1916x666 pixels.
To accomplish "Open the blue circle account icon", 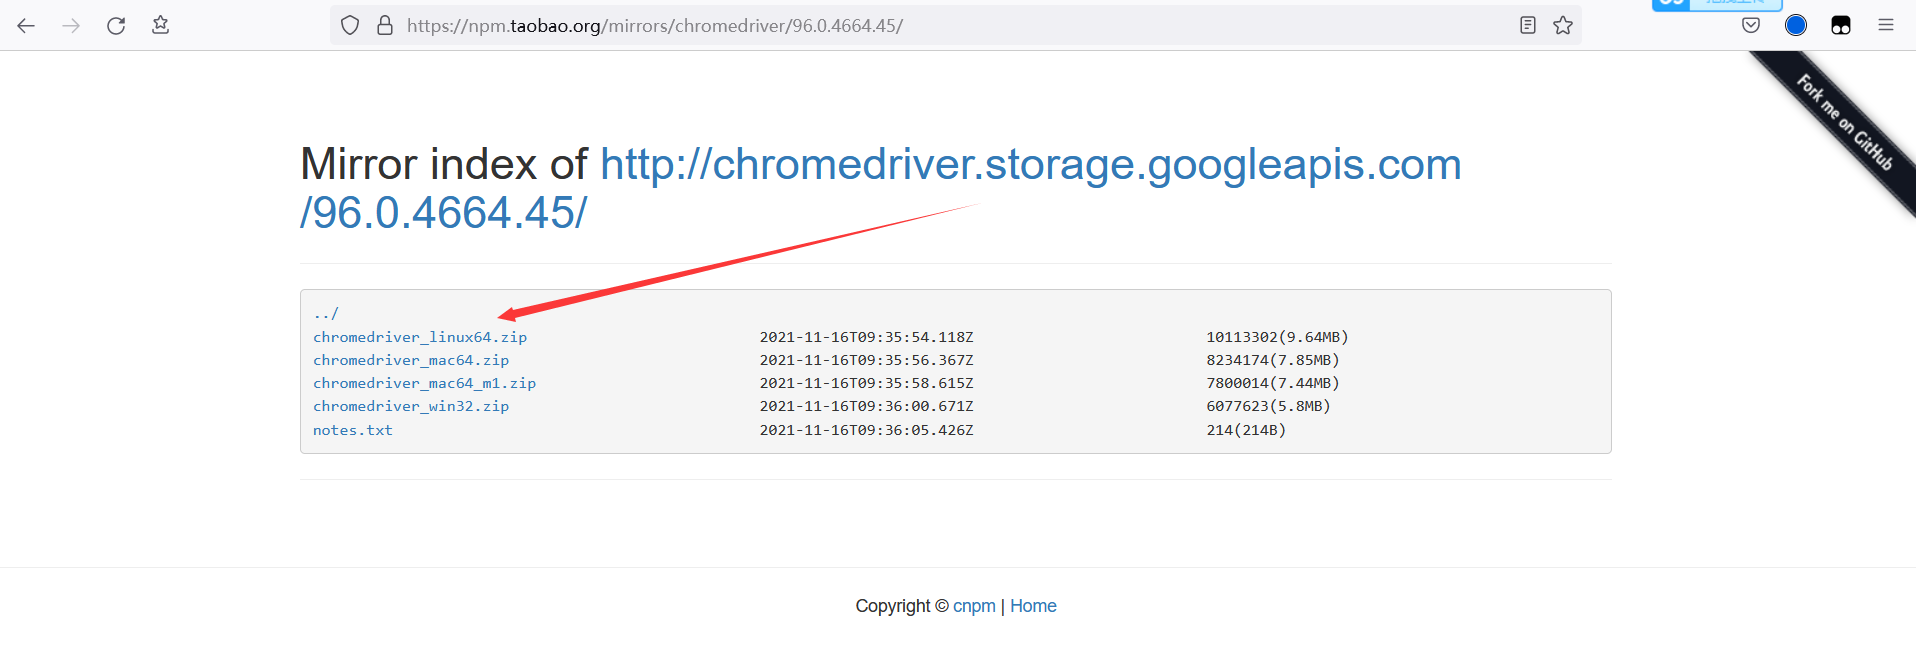I will [x=1796, y=26].
